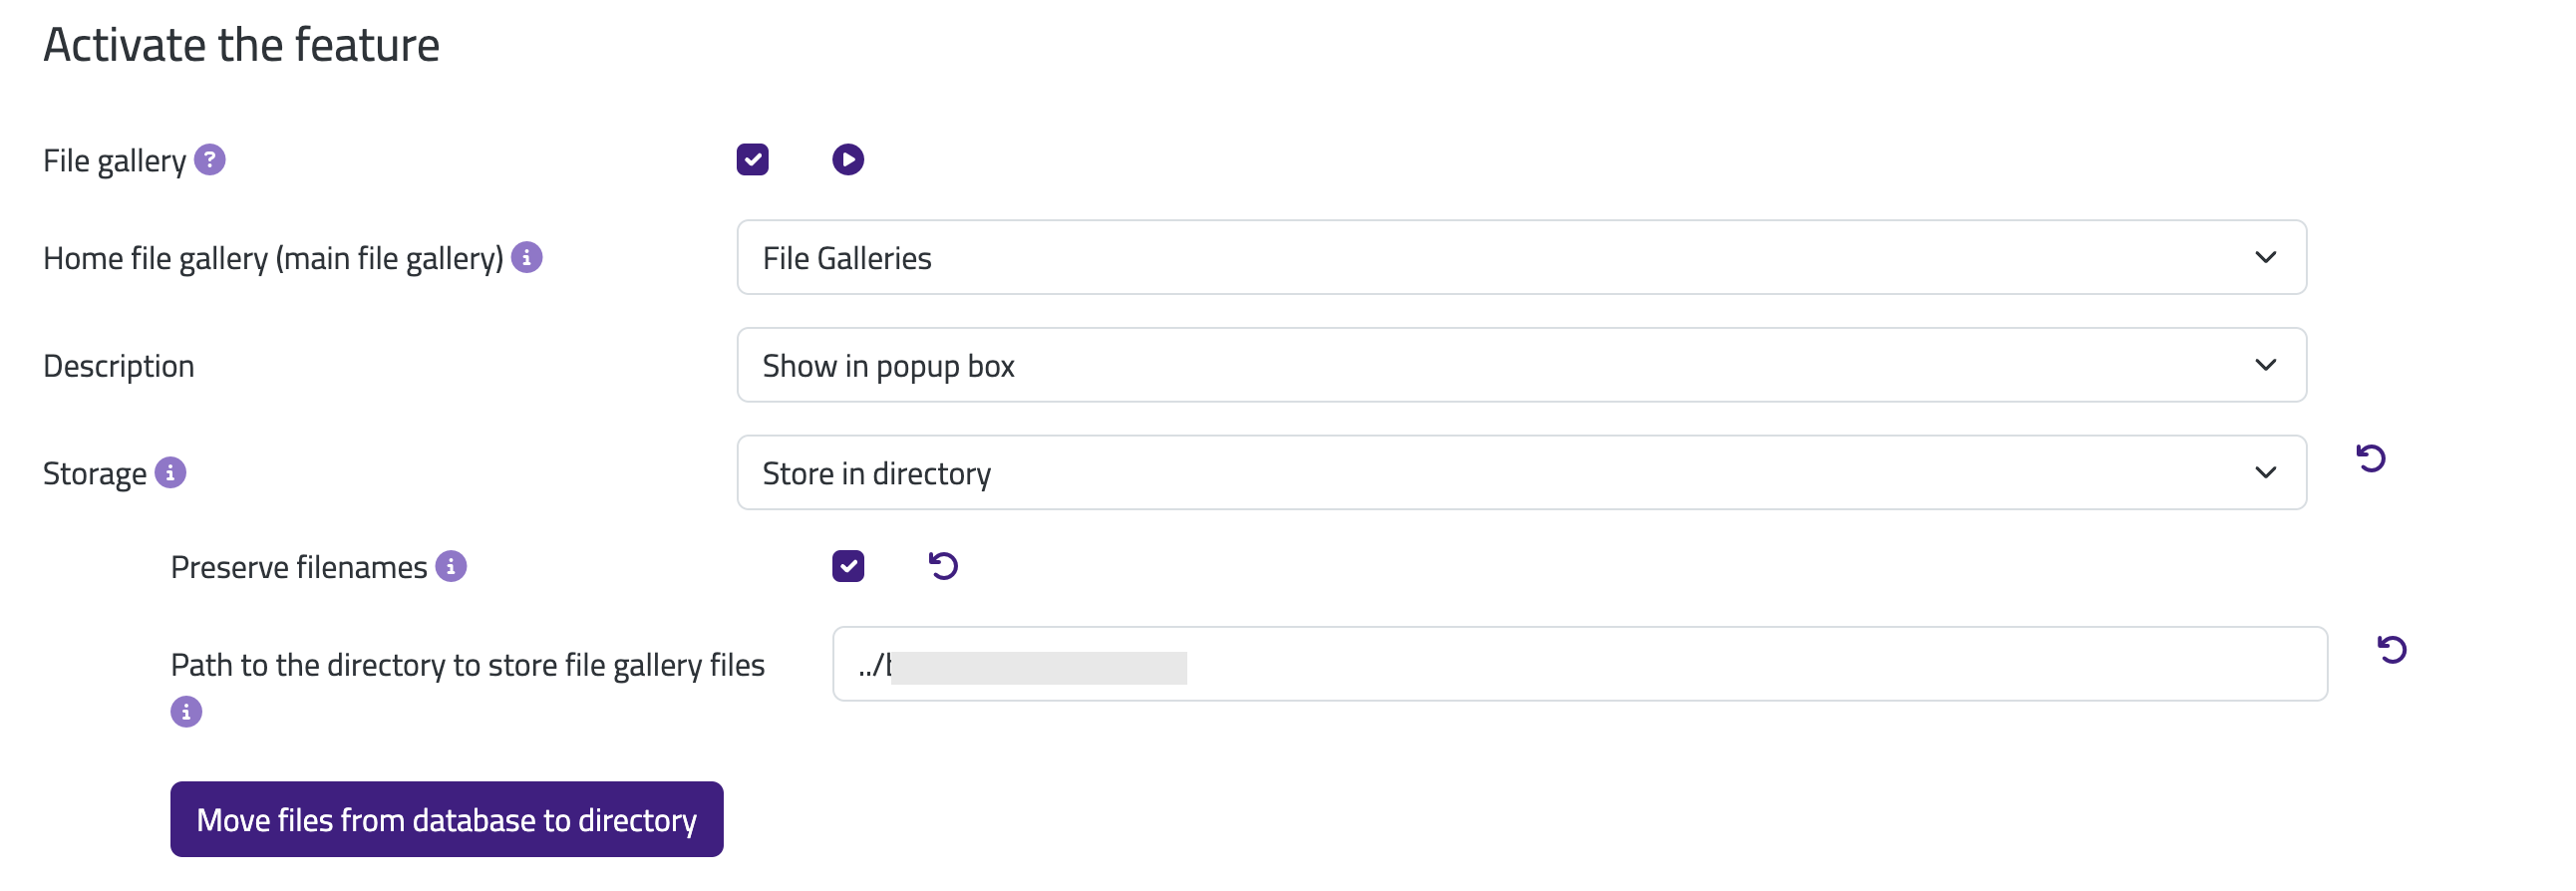Click Move files from database to directory

446,820
